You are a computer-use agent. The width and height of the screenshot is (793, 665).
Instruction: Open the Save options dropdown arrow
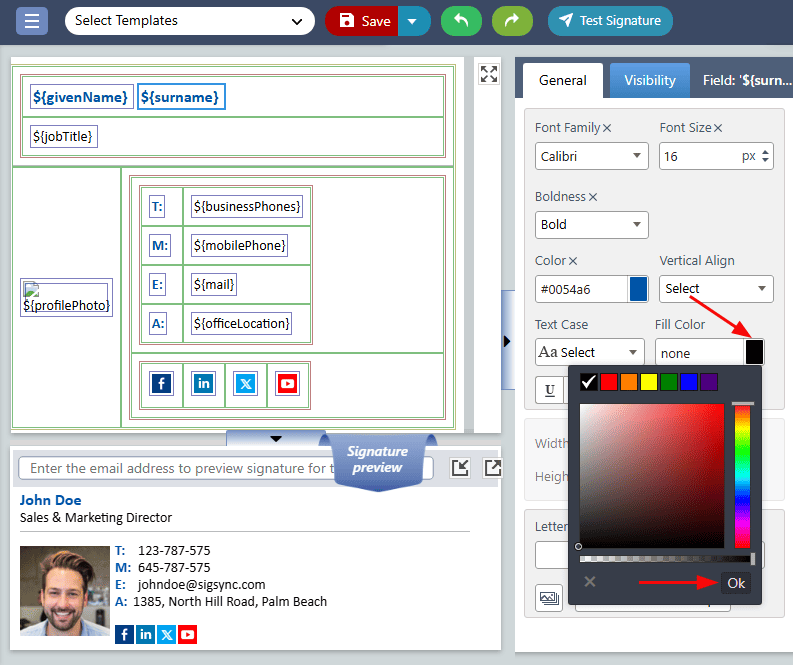(x=414, y=21)
